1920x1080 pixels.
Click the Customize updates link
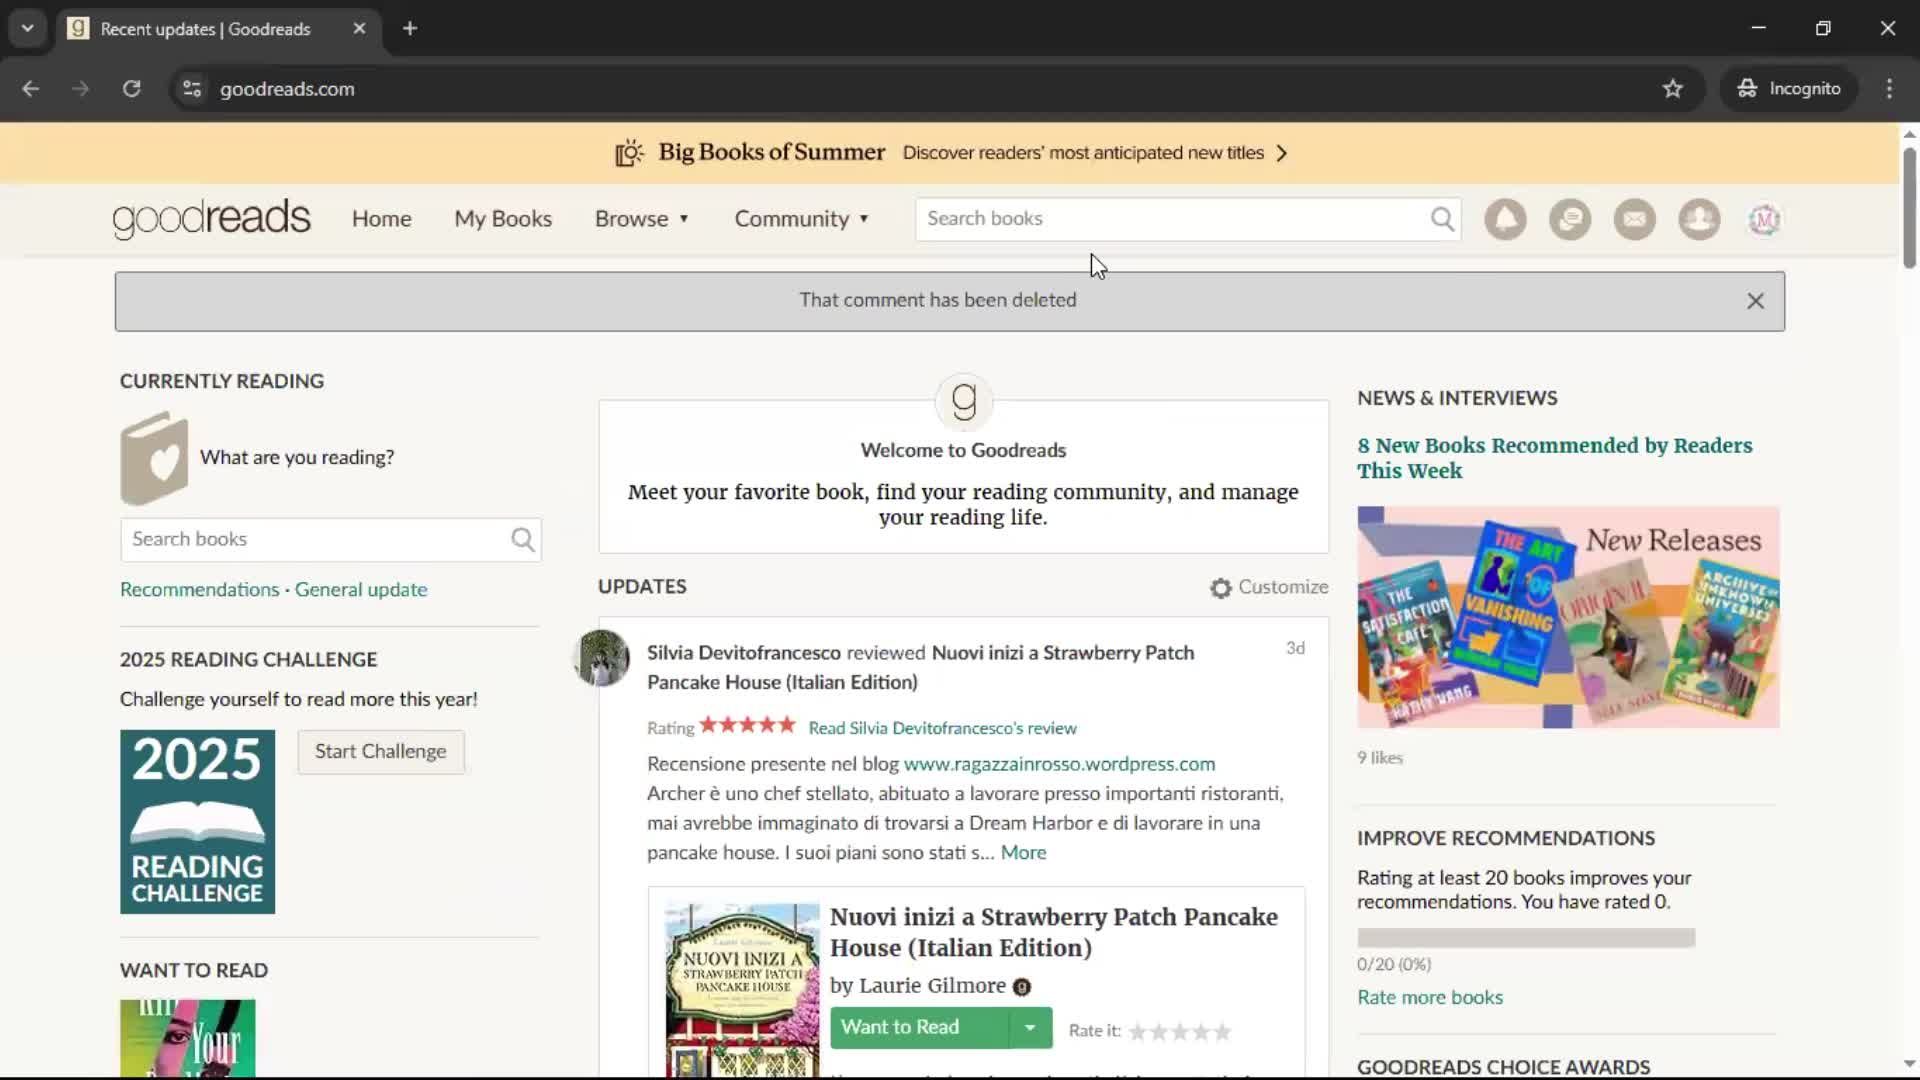click(1283, 588)
